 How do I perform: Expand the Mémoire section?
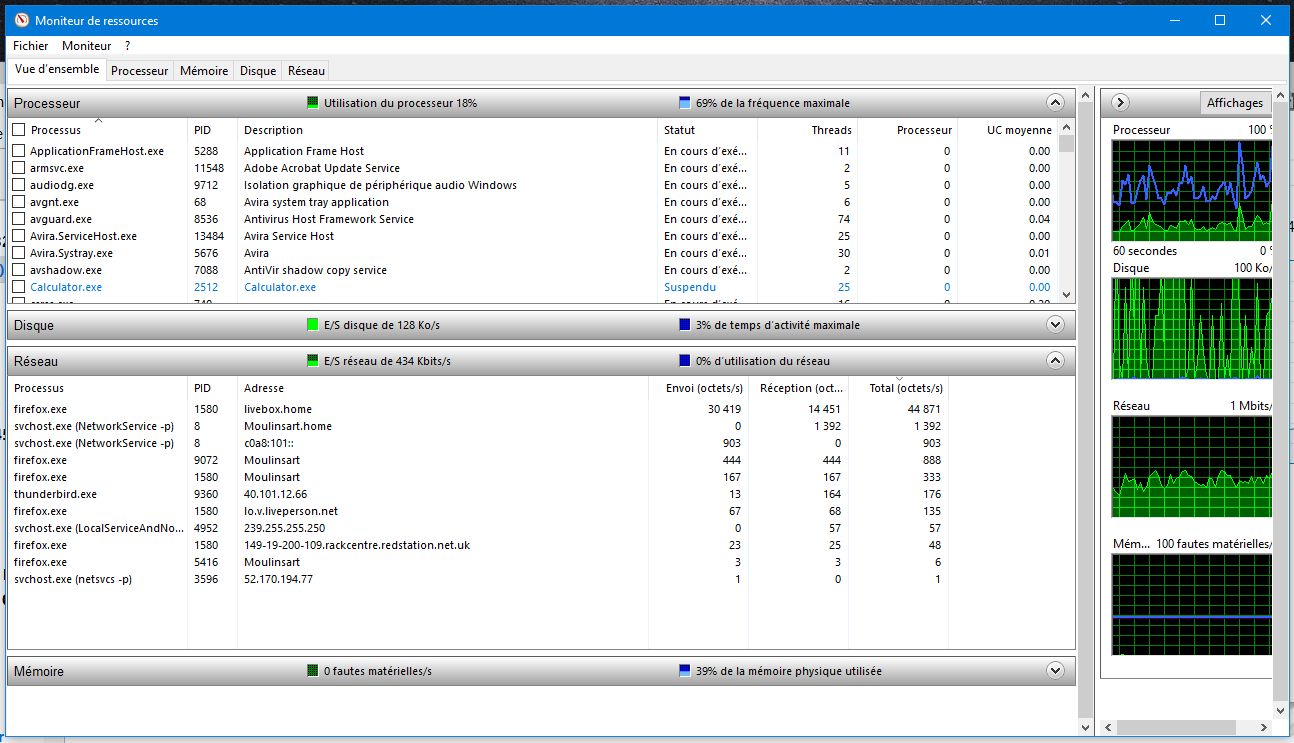pos(1054,670)
